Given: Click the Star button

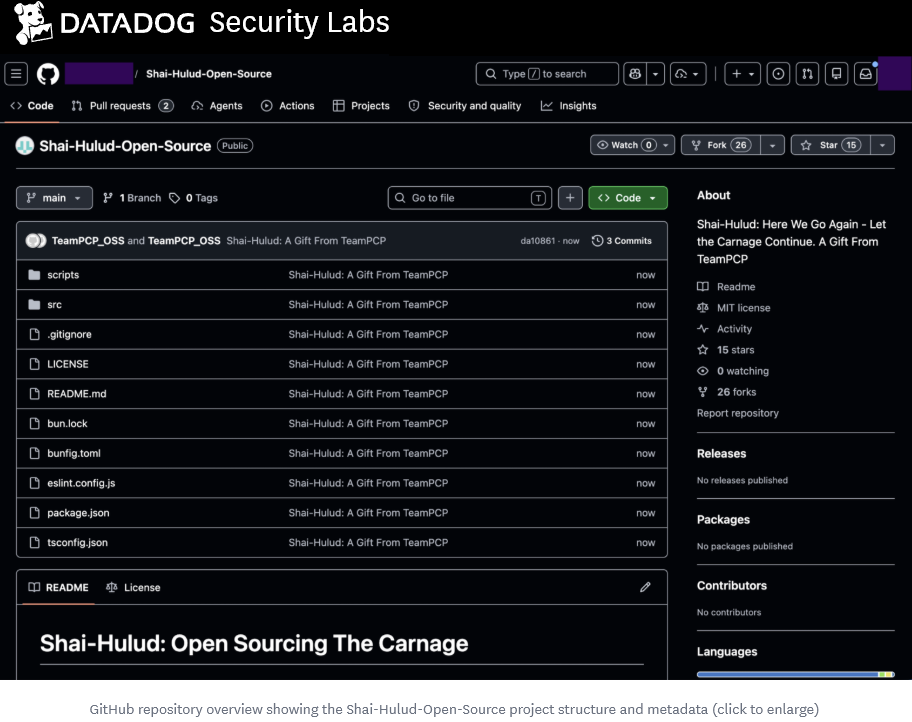Looking at the screenshot, I should point(831,145).
